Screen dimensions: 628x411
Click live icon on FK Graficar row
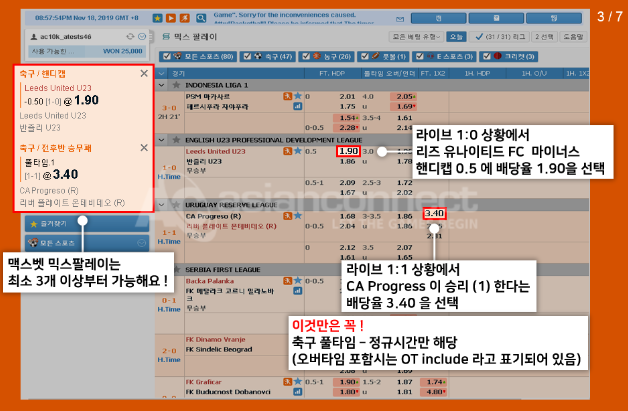tap(287, 382)
